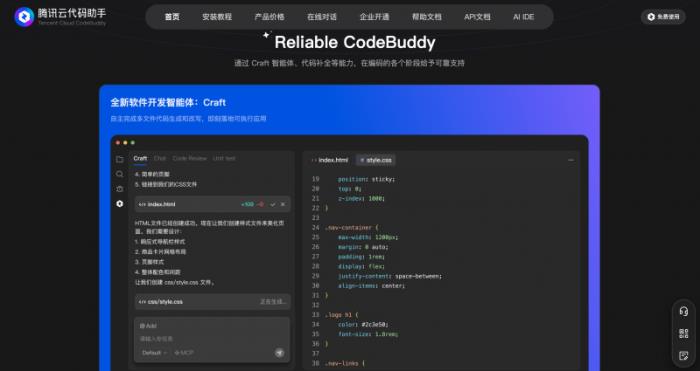
Task: Open the Default model dropdown
Action: [154, 353]
